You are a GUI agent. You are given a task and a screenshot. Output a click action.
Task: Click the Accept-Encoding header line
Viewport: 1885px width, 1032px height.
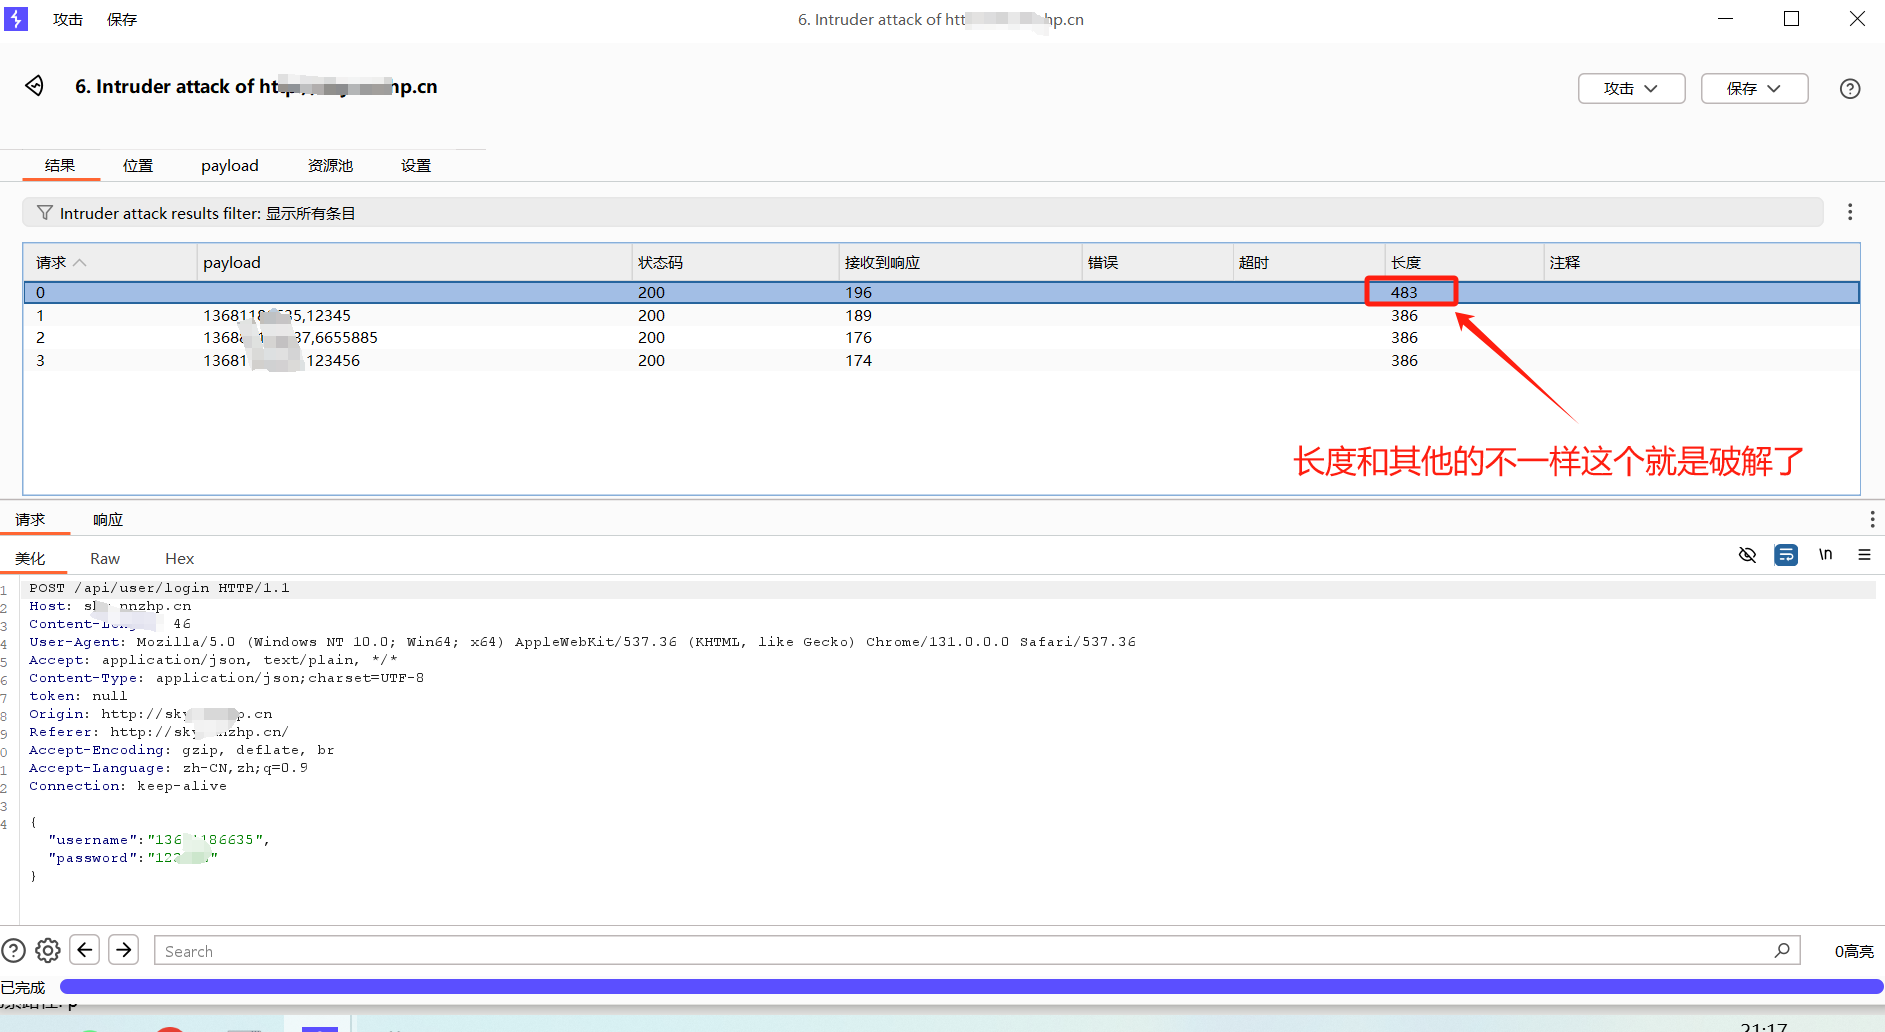click(182, 750)
